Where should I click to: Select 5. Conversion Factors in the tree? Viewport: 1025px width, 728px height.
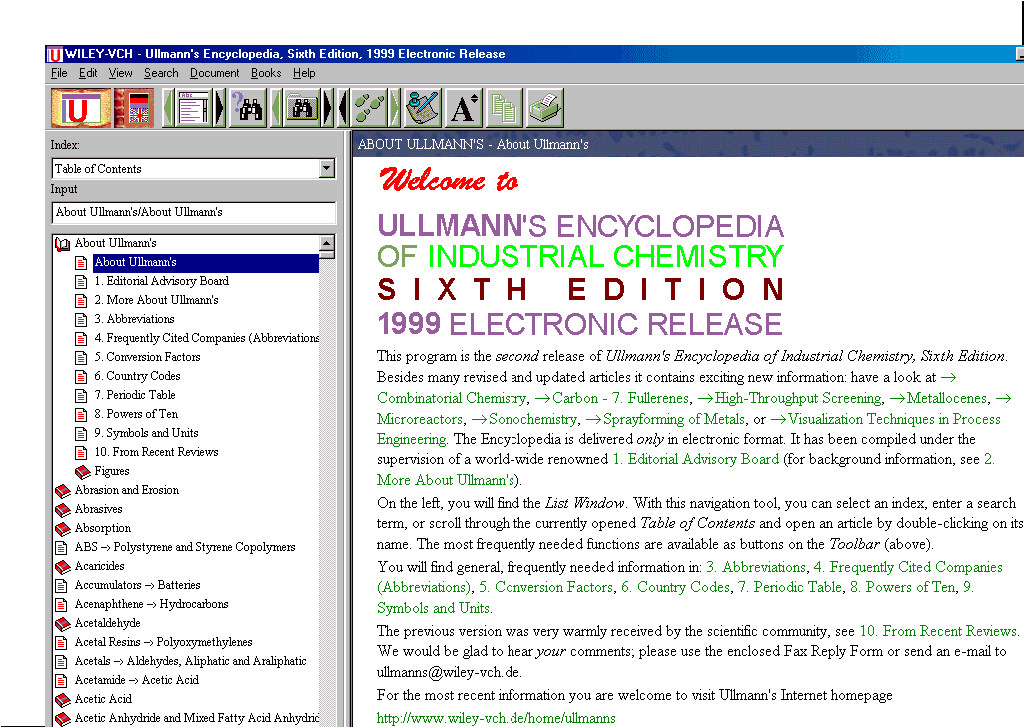[147, 357]
